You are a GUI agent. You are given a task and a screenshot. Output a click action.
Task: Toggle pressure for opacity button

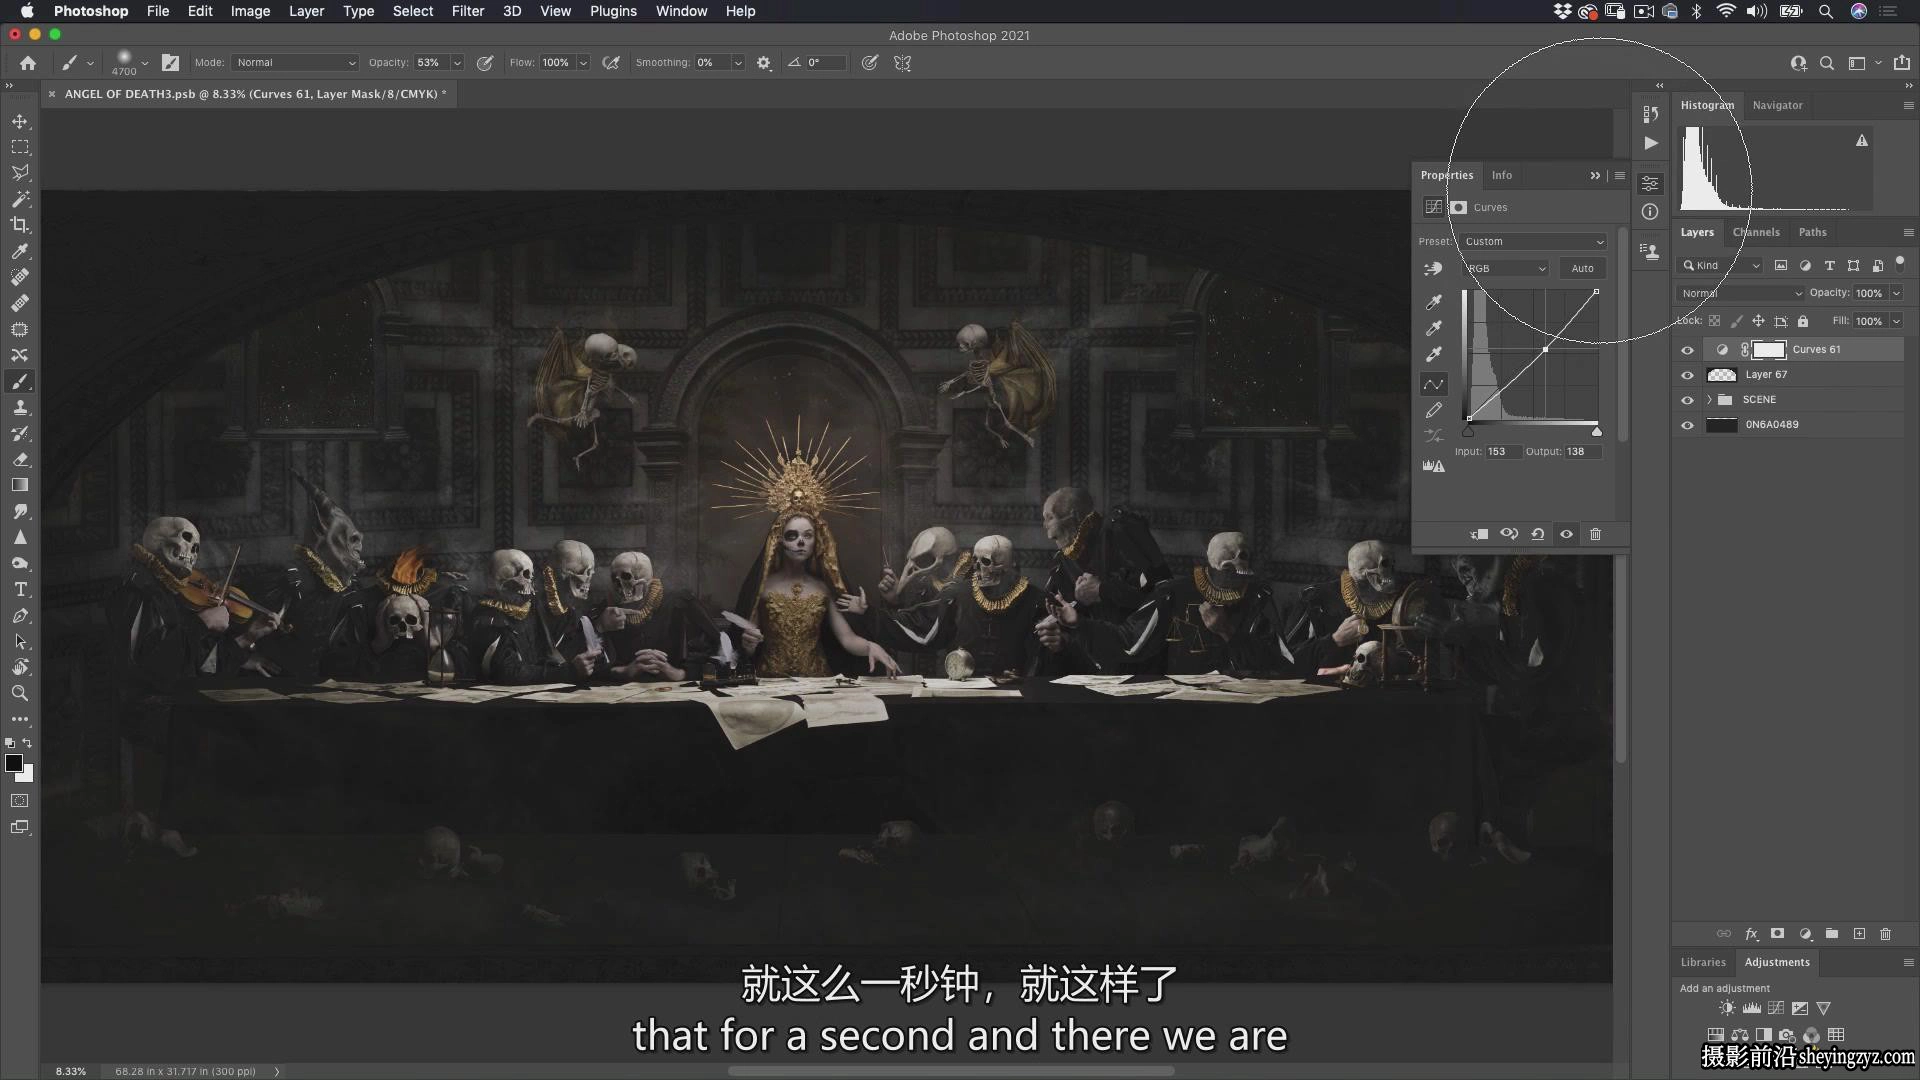[x=485, y=63]
